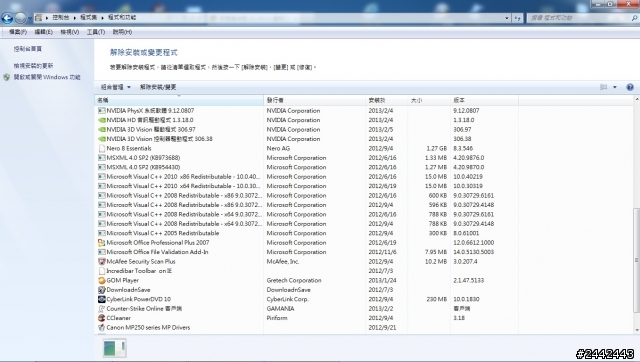Open the 說明(H) menu

click(x=122, y=32)
